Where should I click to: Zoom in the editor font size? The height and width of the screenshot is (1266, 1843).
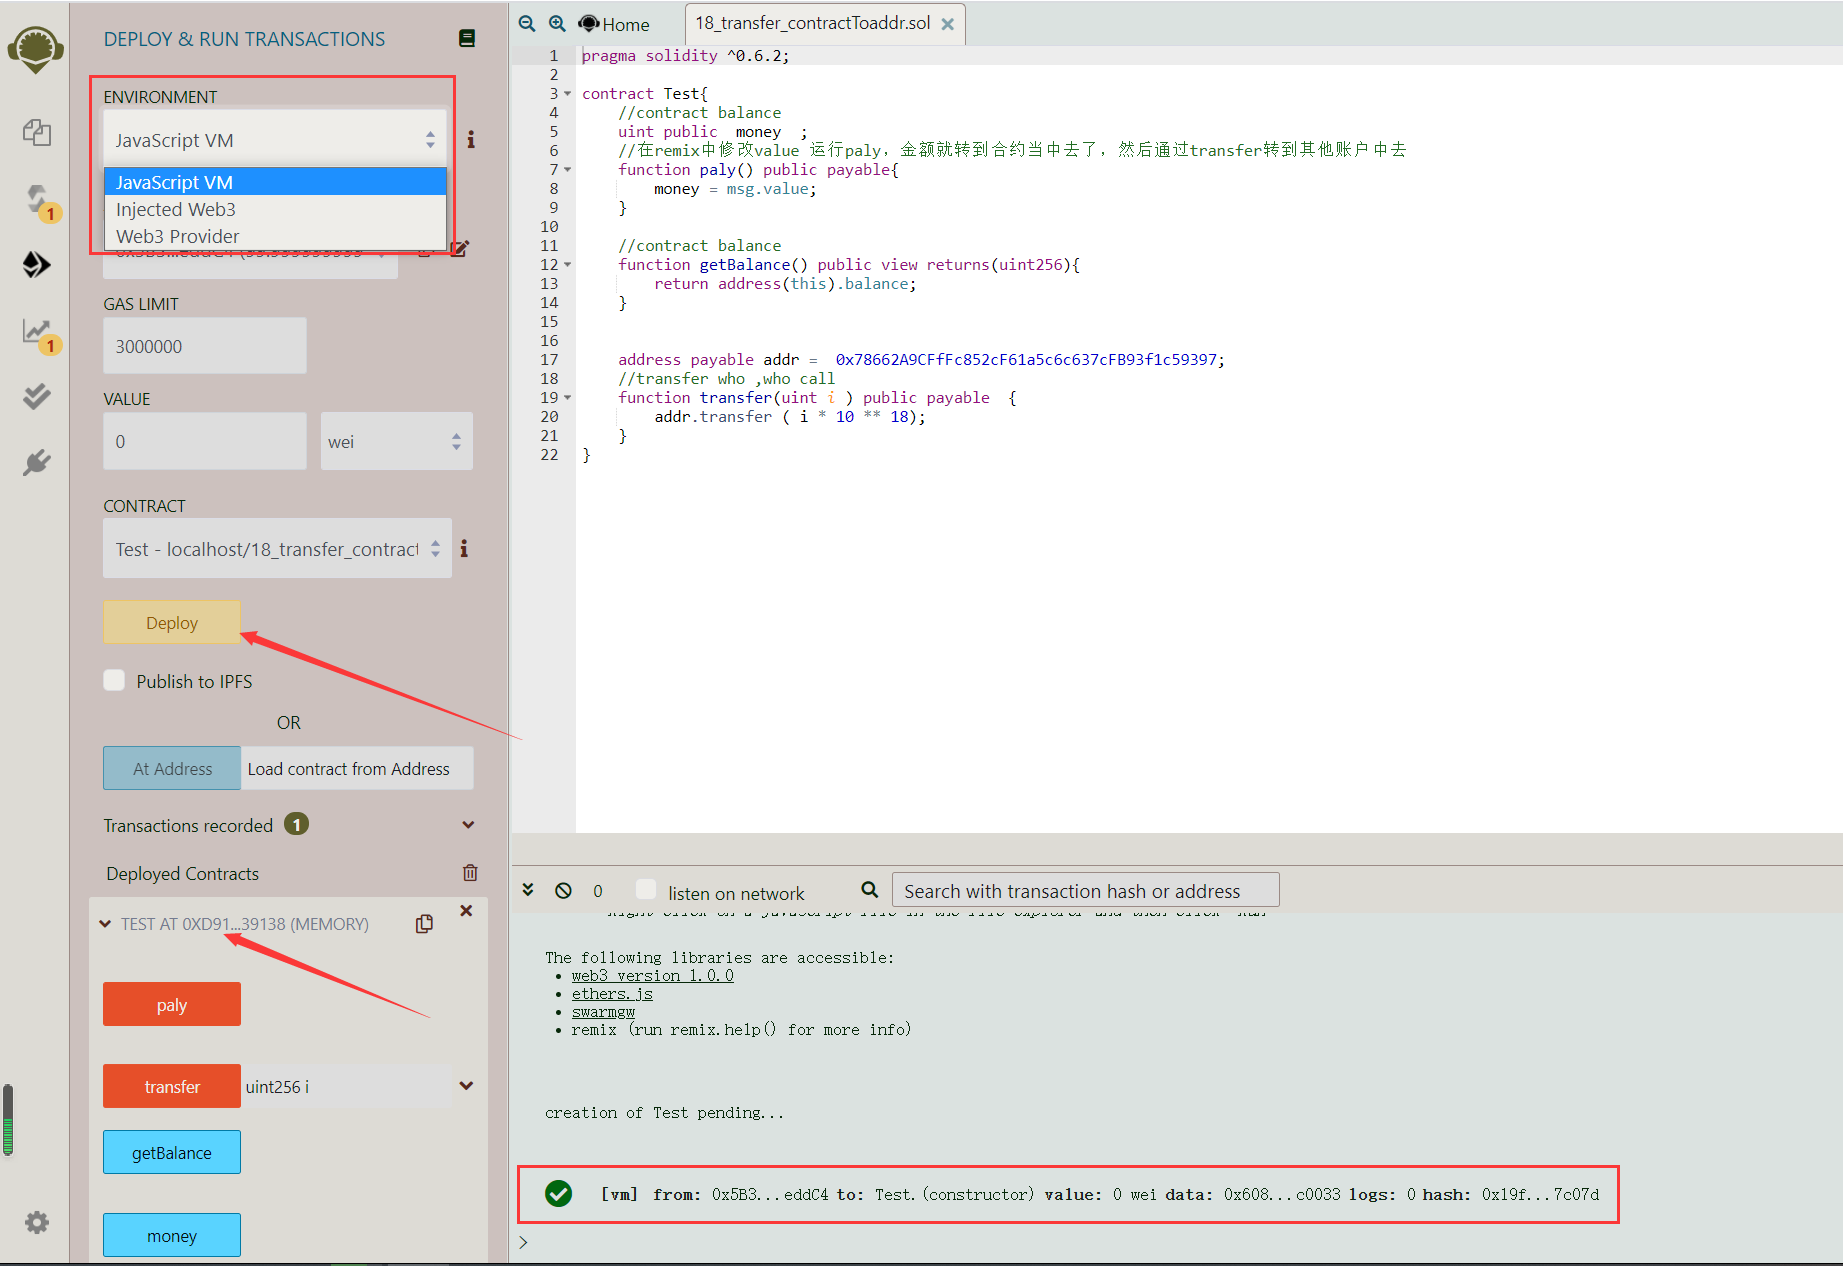[x=557, y=24]
